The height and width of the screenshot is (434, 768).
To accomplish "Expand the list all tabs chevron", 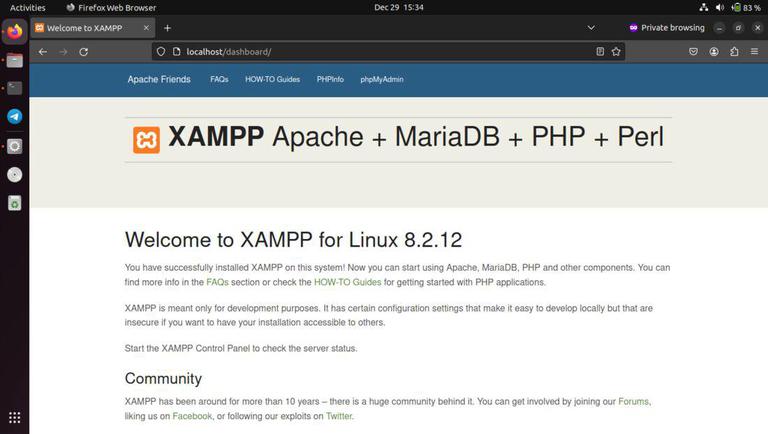I will (591, 28).
